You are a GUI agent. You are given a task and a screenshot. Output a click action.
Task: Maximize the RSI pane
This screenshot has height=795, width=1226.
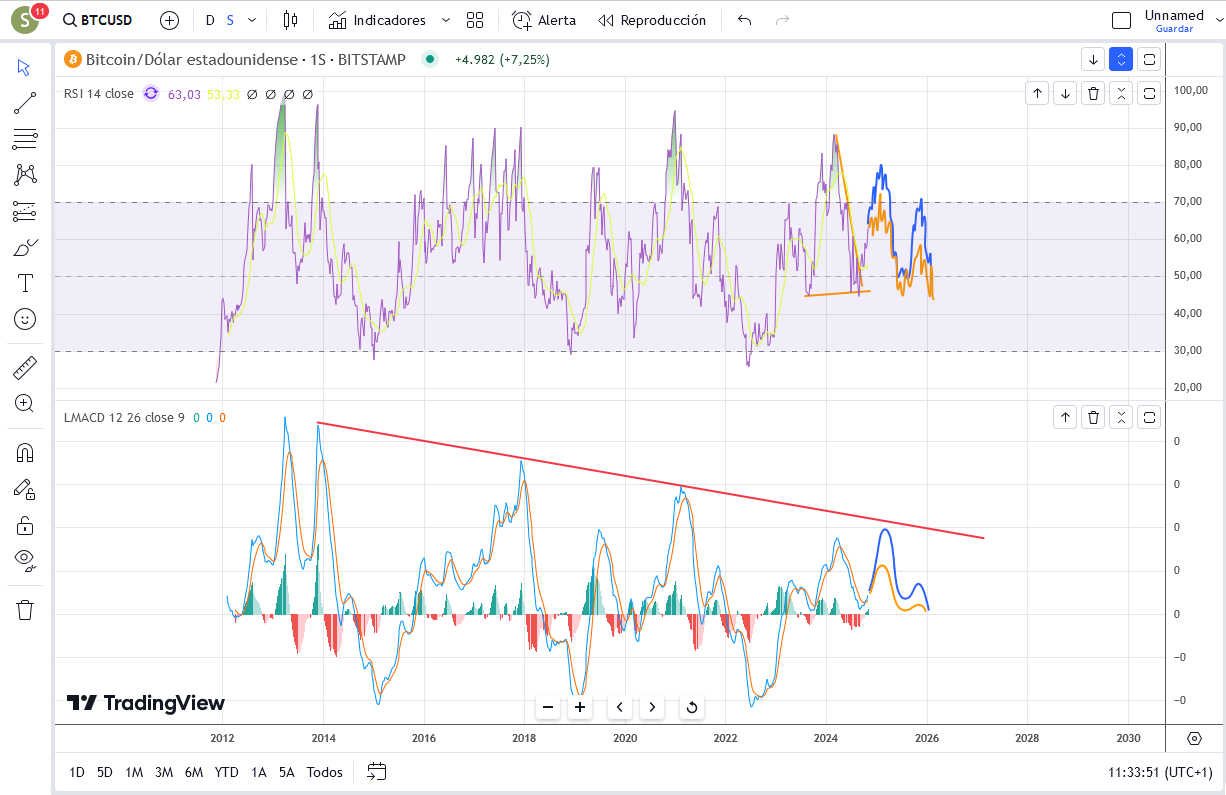(1150, 93)
